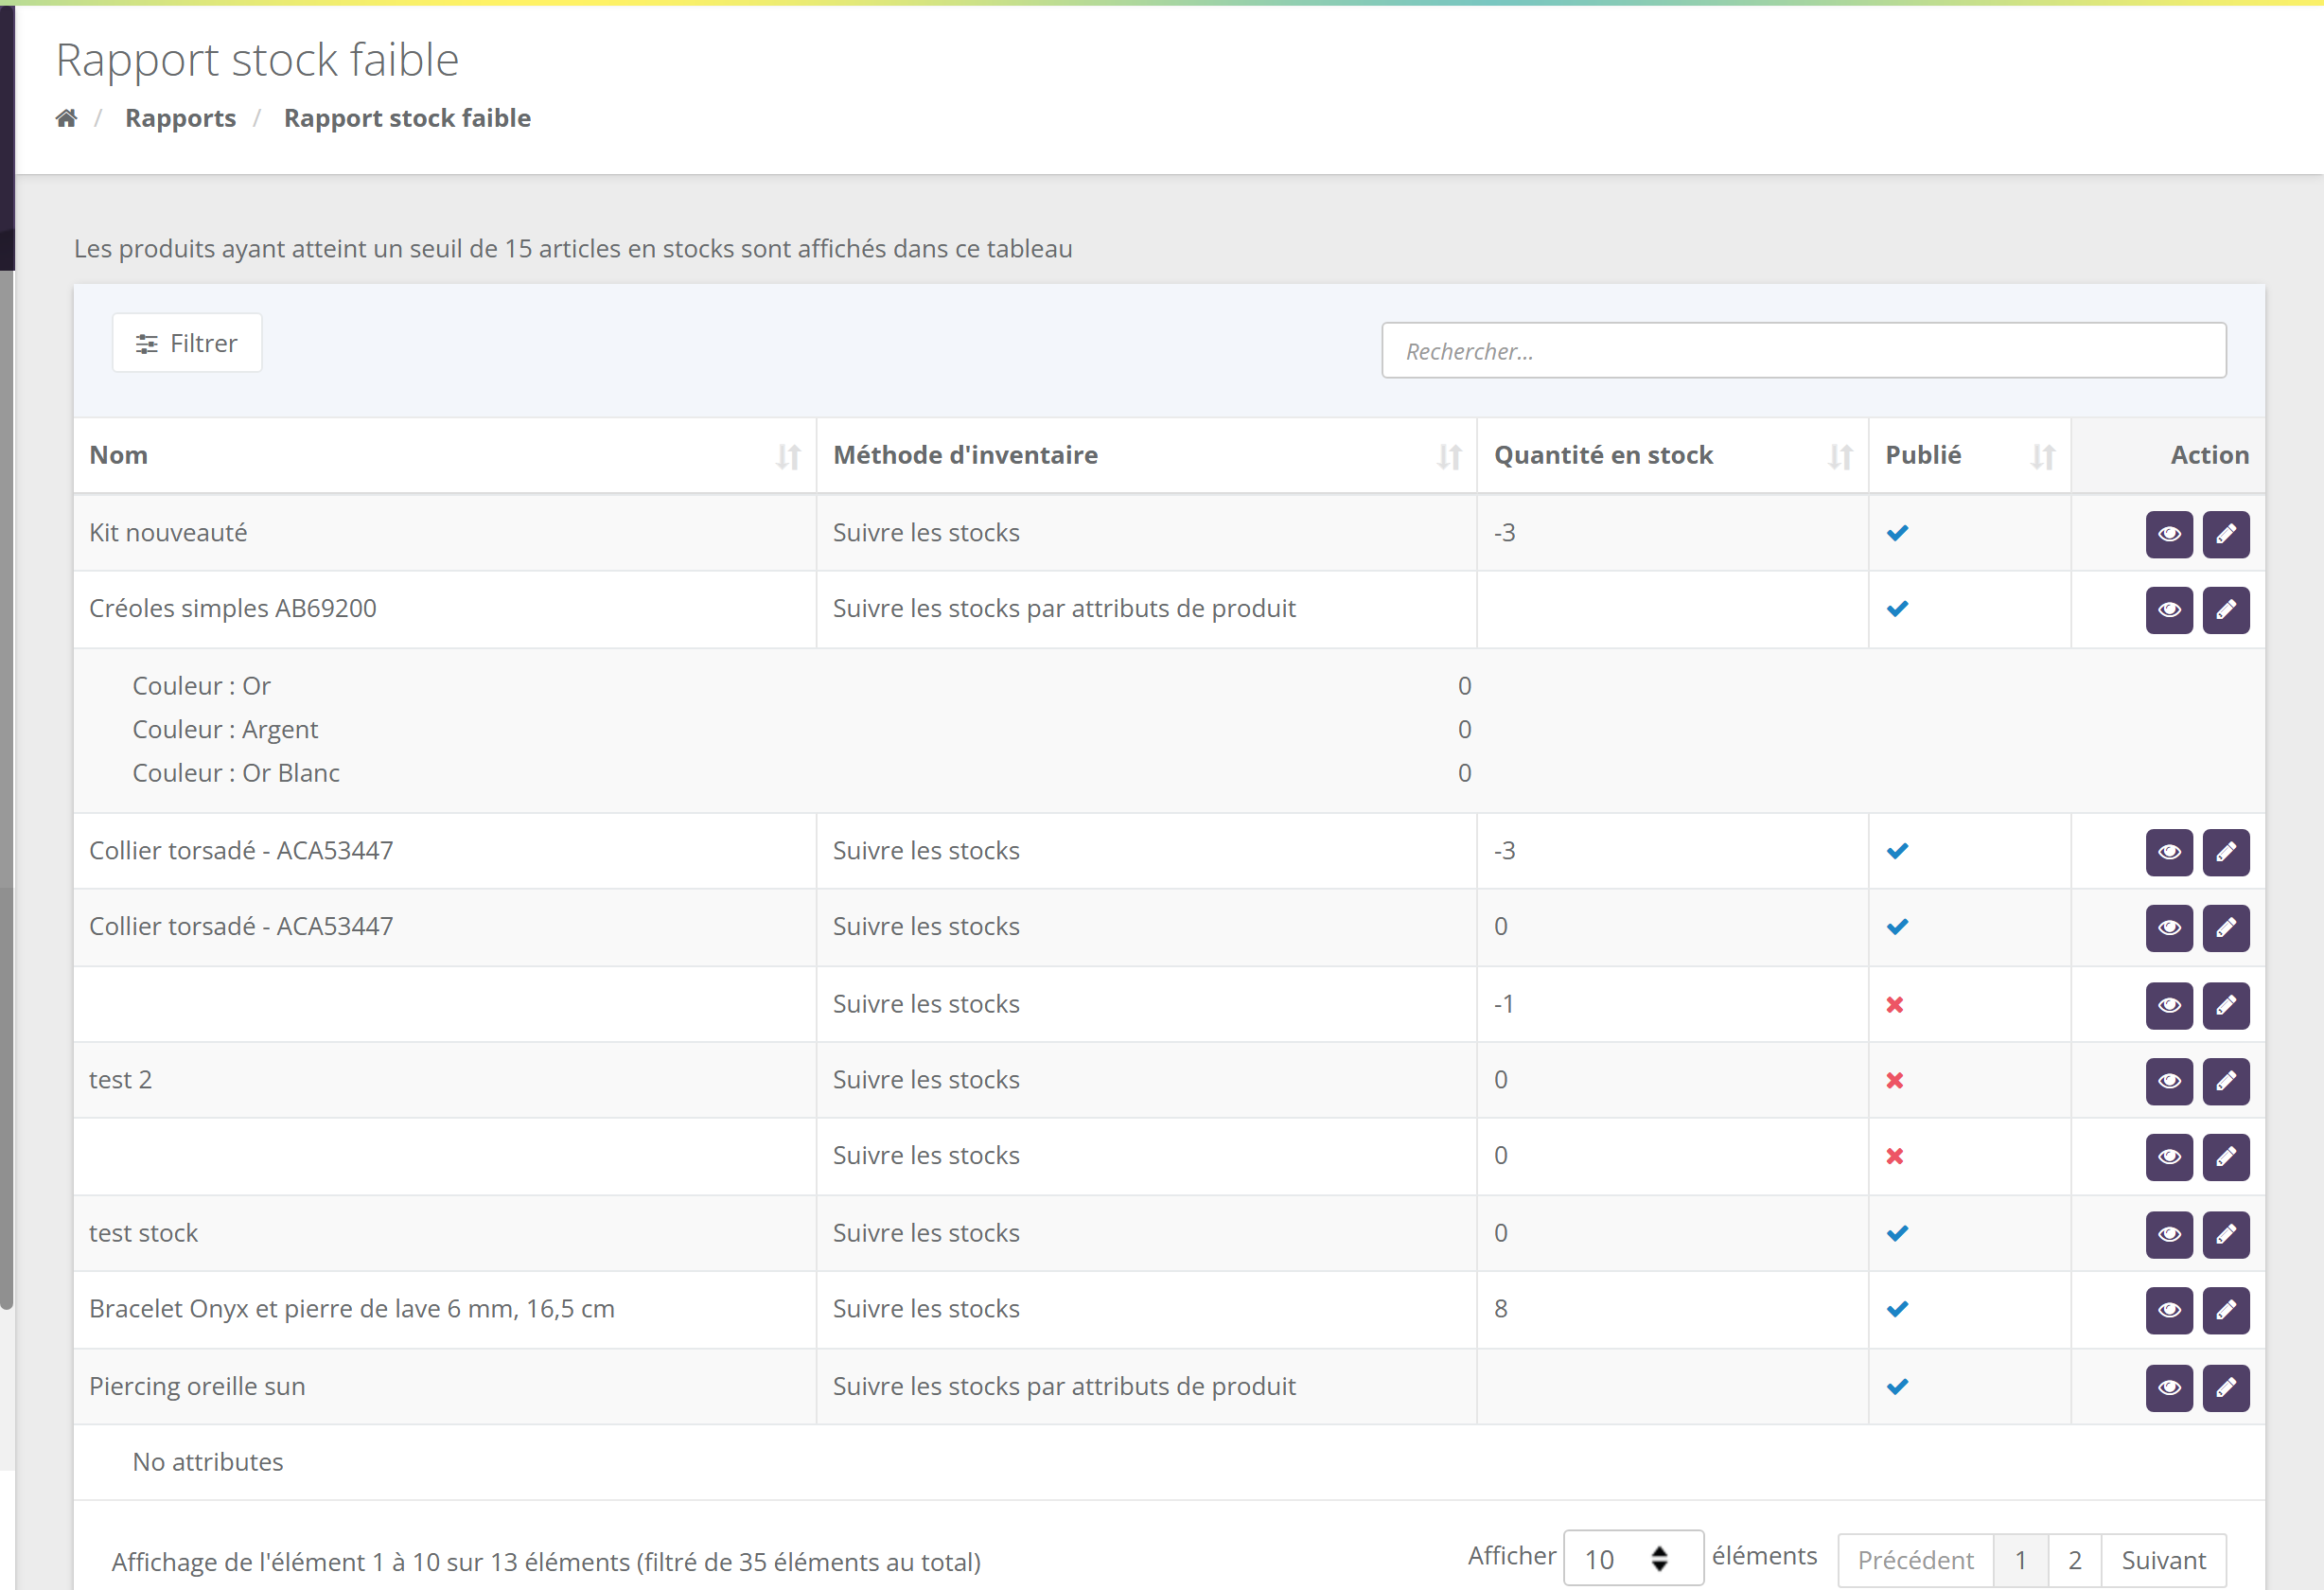Click Suivant pagination button

(x=2163, y=1560)
